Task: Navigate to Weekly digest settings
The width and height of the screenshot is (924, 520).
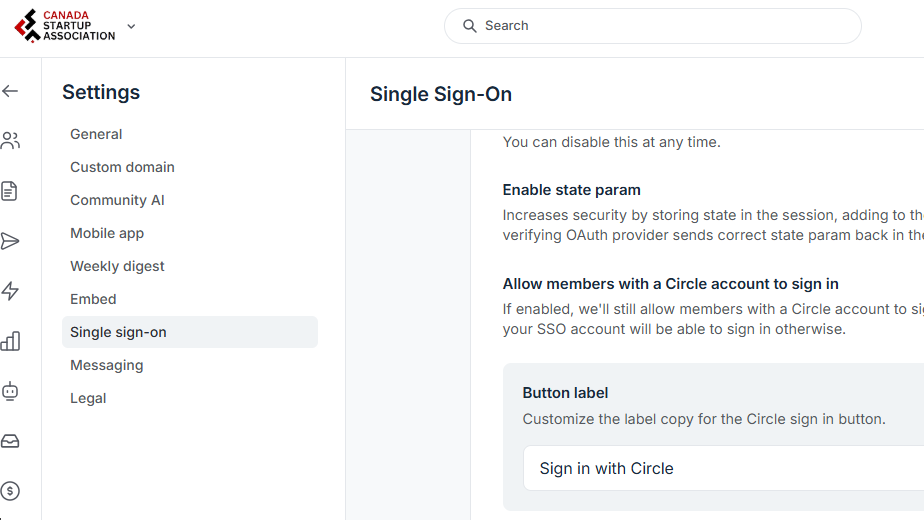Action: [x=117, y=266]
